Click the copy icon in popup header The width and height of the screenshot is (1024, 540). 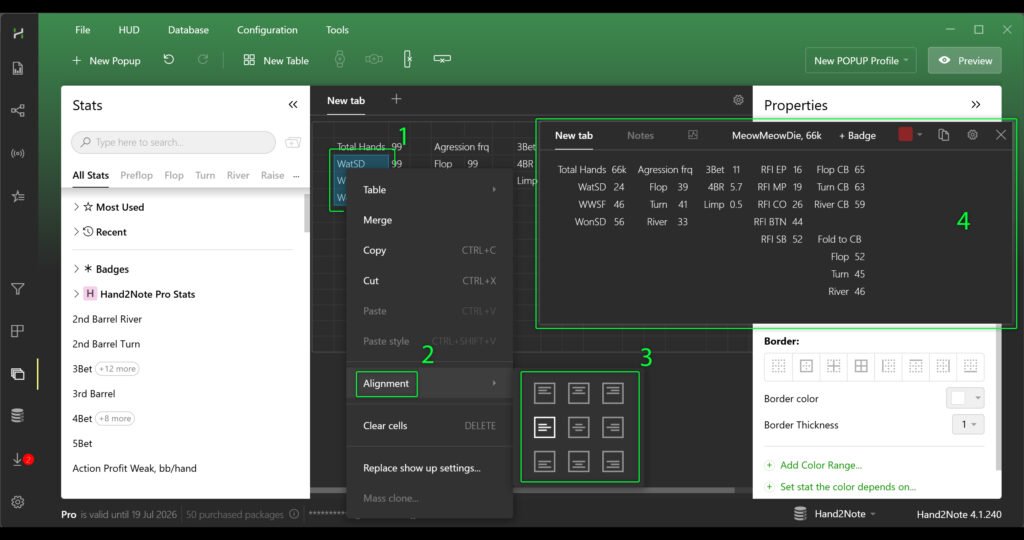(943, 135)
